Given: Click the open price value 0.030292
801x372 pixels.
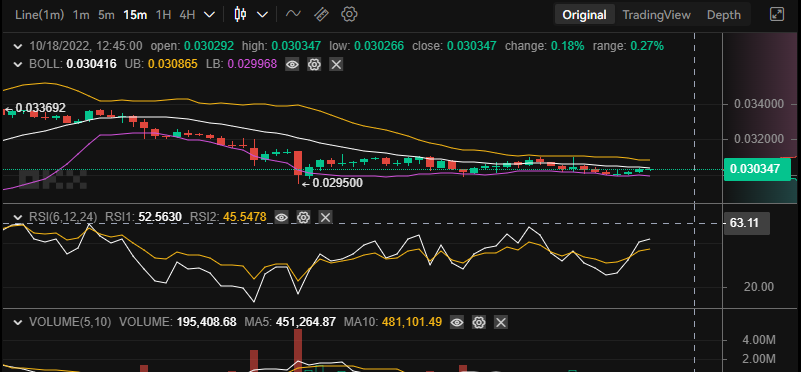Looking at the screenshot, I should [x=209, y=46].
